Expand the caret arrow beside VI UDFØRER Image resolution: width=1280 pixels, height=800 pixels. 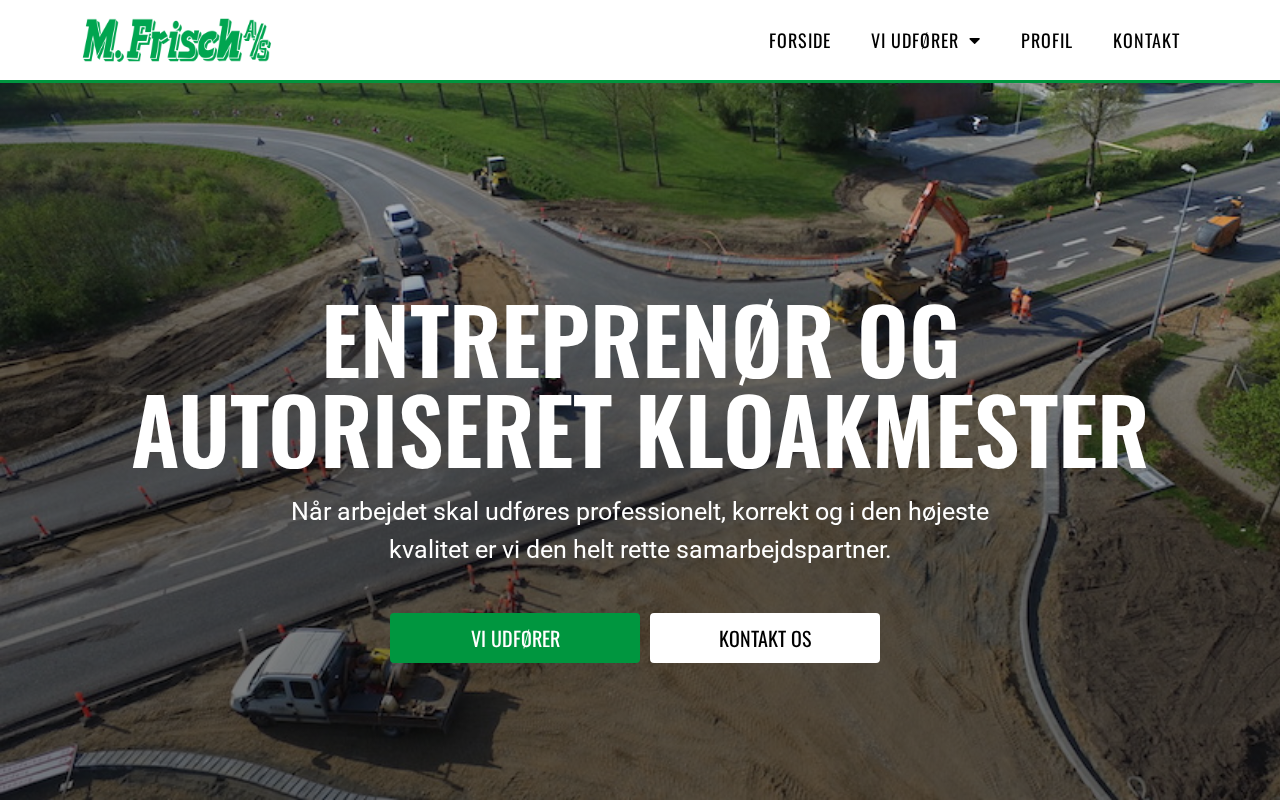(974, 40)
